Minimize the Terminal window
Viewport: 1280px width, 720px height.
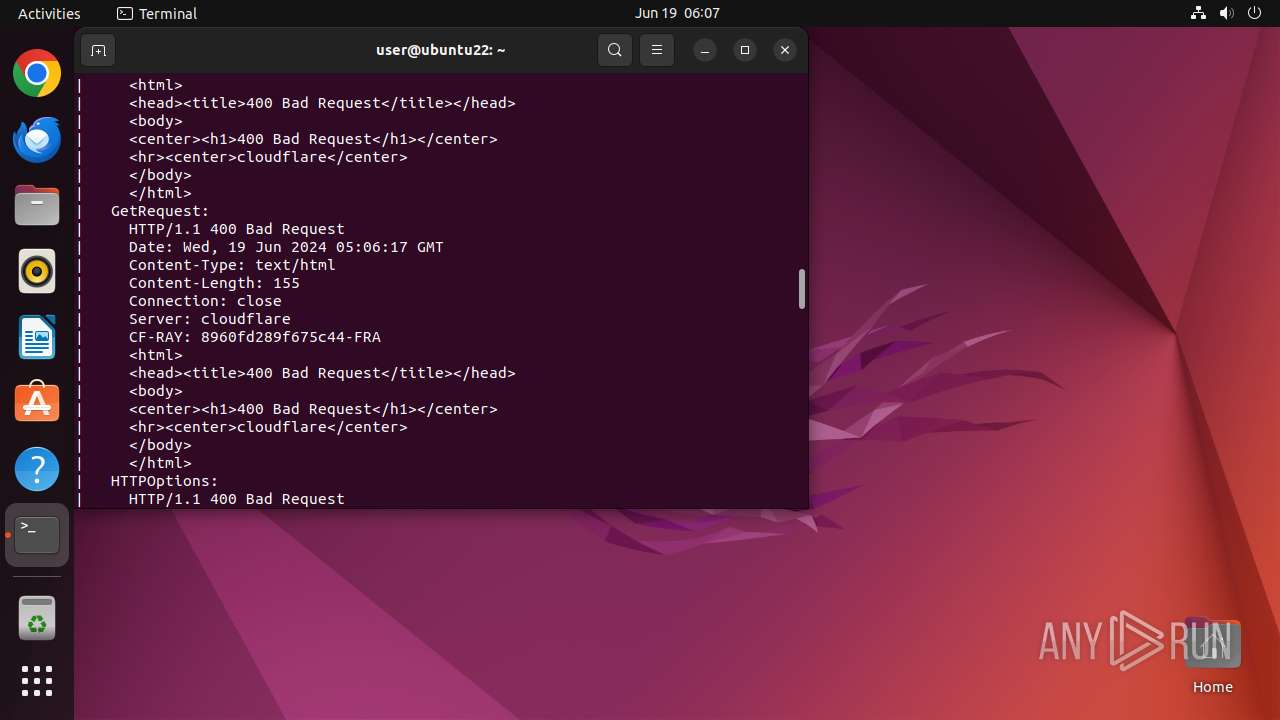[705, 50]
